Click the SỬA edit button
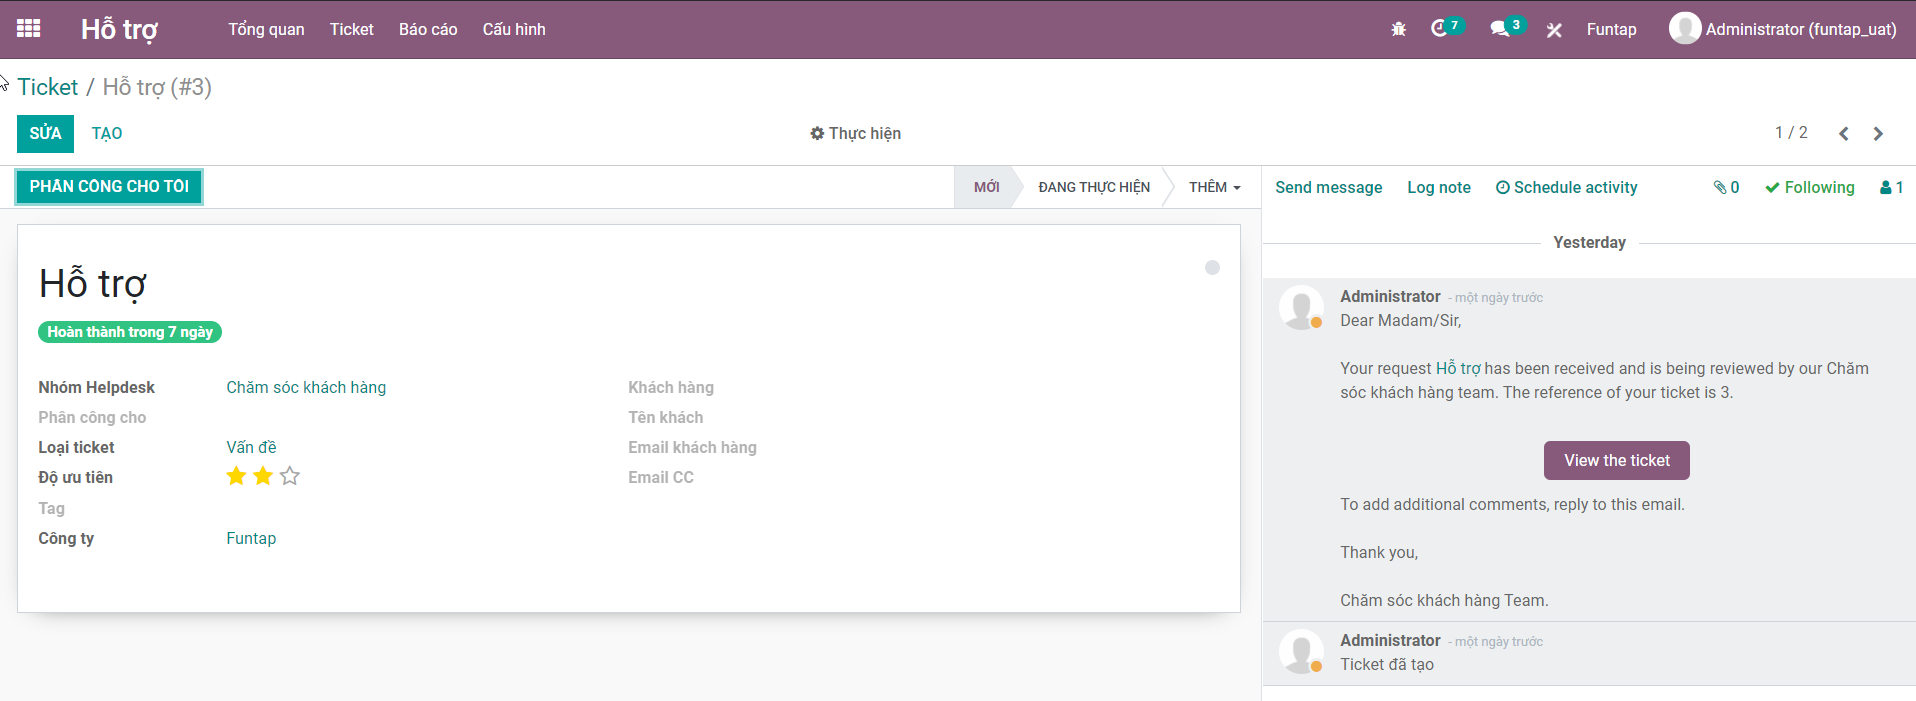The image size is (1916, 701). click(45, 134)
